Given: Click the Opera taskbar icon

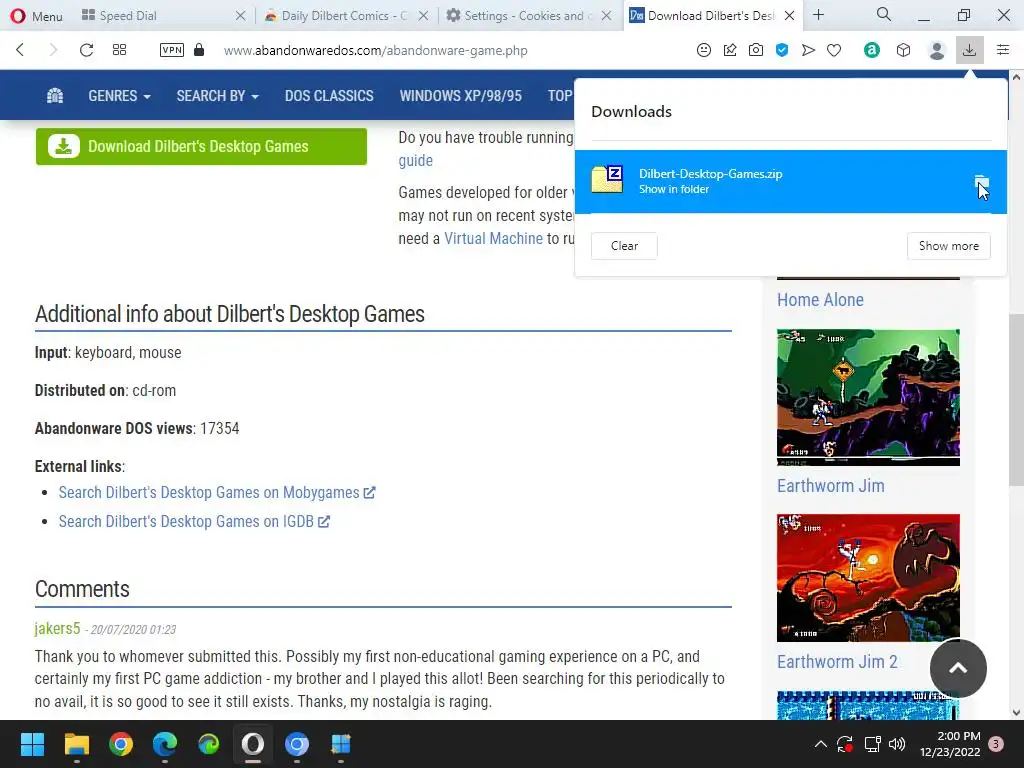Looking at the screenshot, I should (253, 744).
